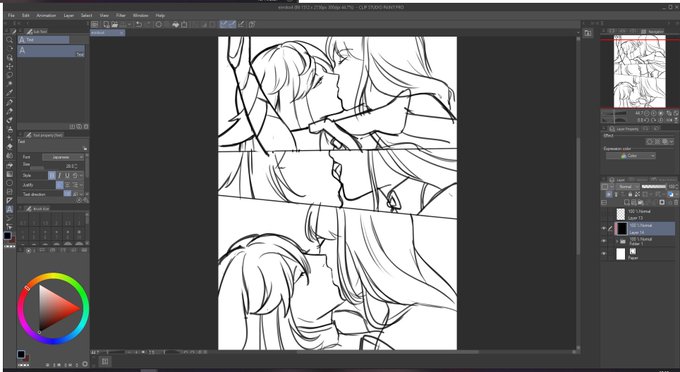Click the Navigator preview thumbnail
This screenshot has height=372, width=680.
(x=639, y=72)
